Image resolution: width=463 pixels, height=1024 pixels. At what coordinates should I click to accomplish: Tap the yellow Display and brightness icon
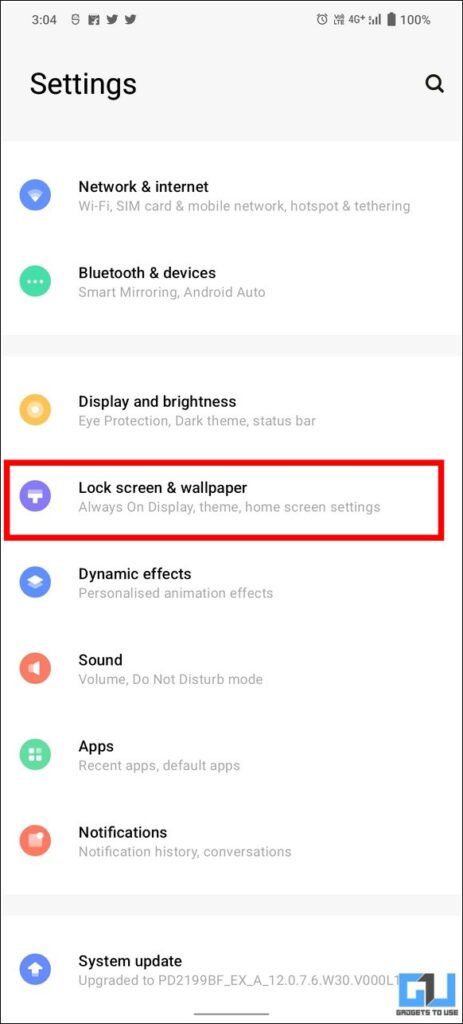pos(35,409)
